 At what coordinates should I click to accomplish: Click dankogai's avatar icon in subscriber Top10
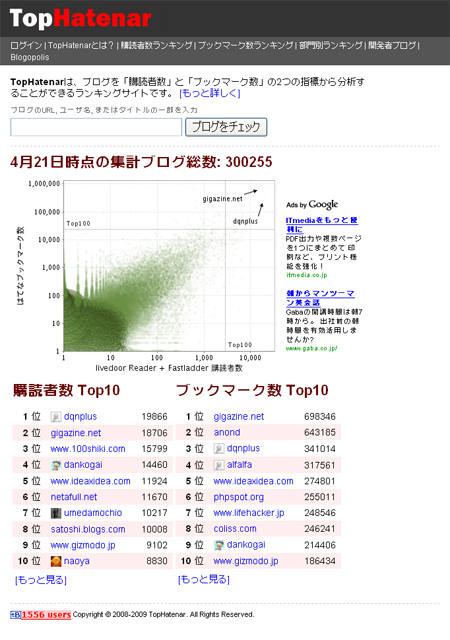point(56,465)
